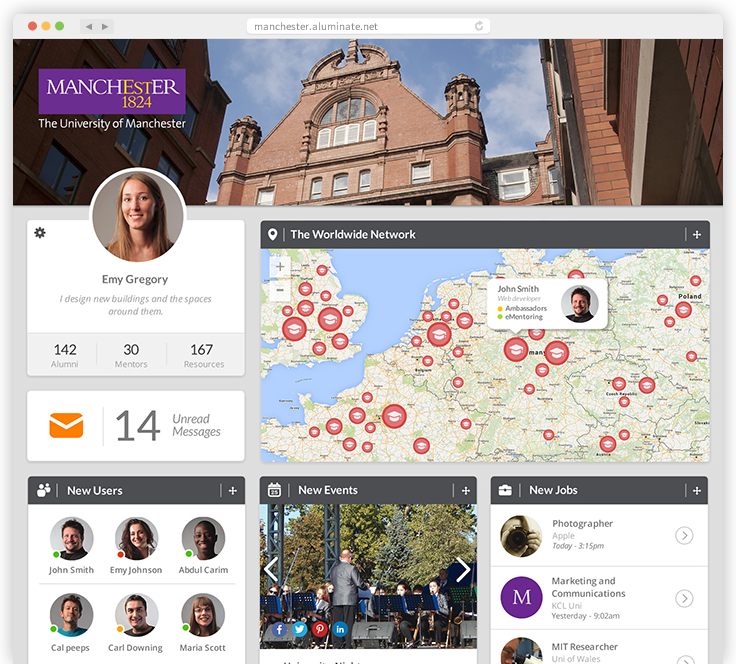Share the event on Facebook
Viewport: 736px width, 664px height.
pyautogui.click(x=279, y=629)
